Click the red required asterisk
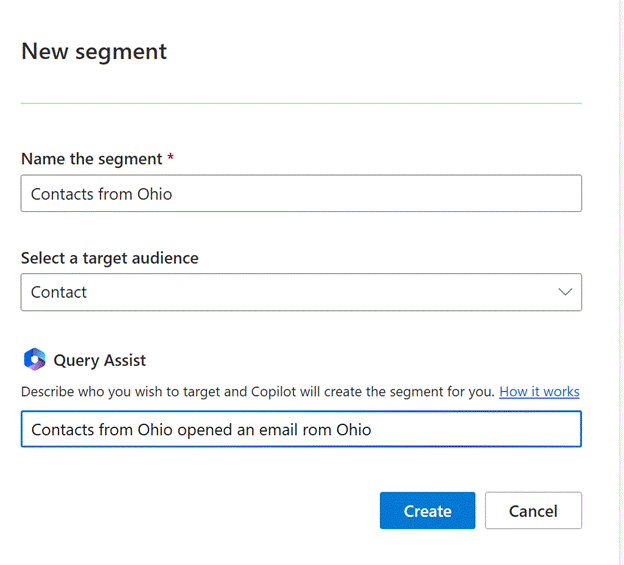 (171, 158)
